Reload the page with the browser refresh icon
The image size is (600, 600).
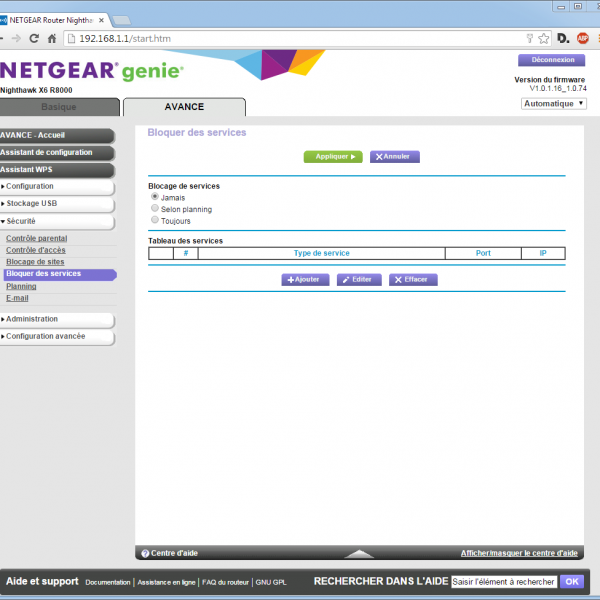[x=35, y=38]
